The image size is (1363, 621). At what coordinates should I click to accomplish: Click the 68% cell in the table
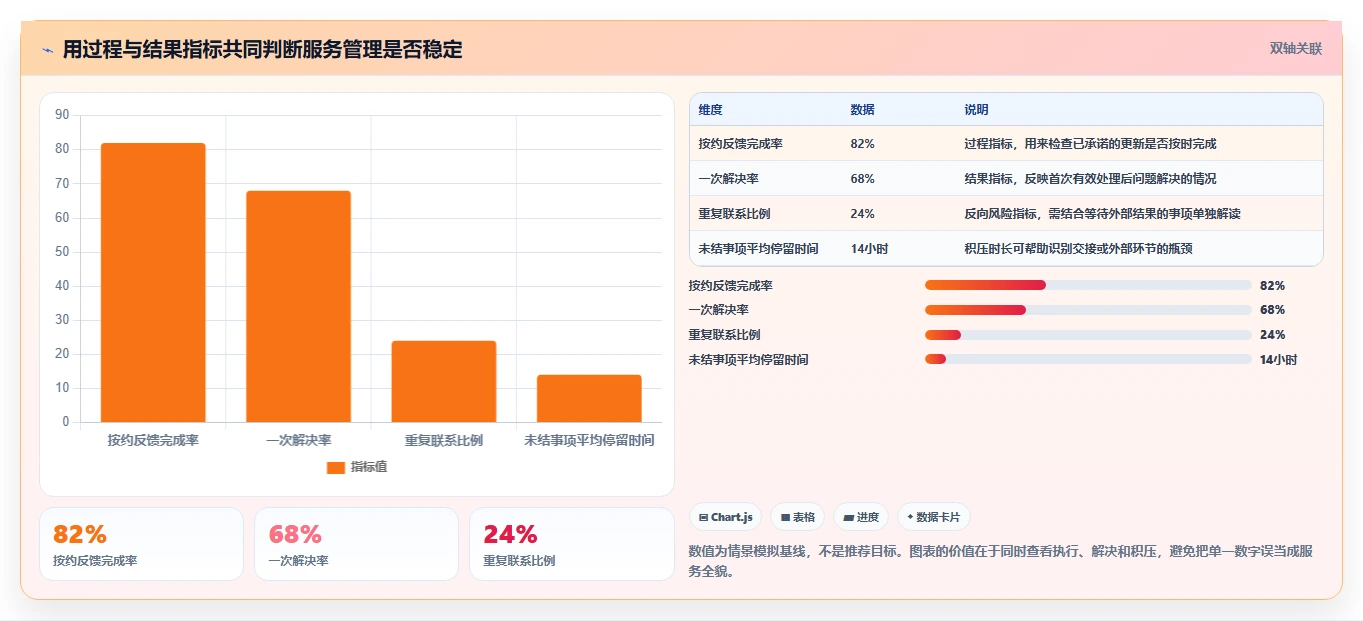[x=862, y=179]
